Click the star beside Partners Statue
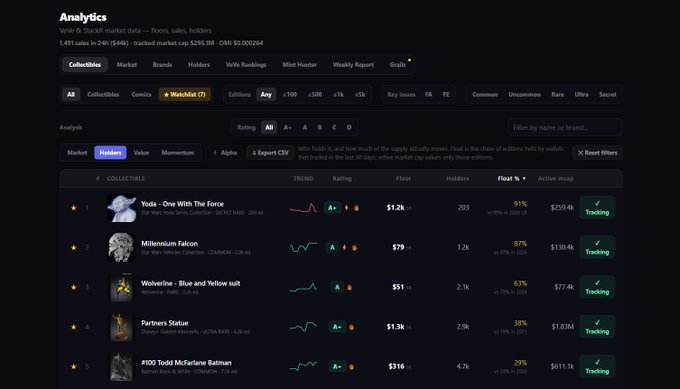The image size is (680, 389). pos(74,327)
